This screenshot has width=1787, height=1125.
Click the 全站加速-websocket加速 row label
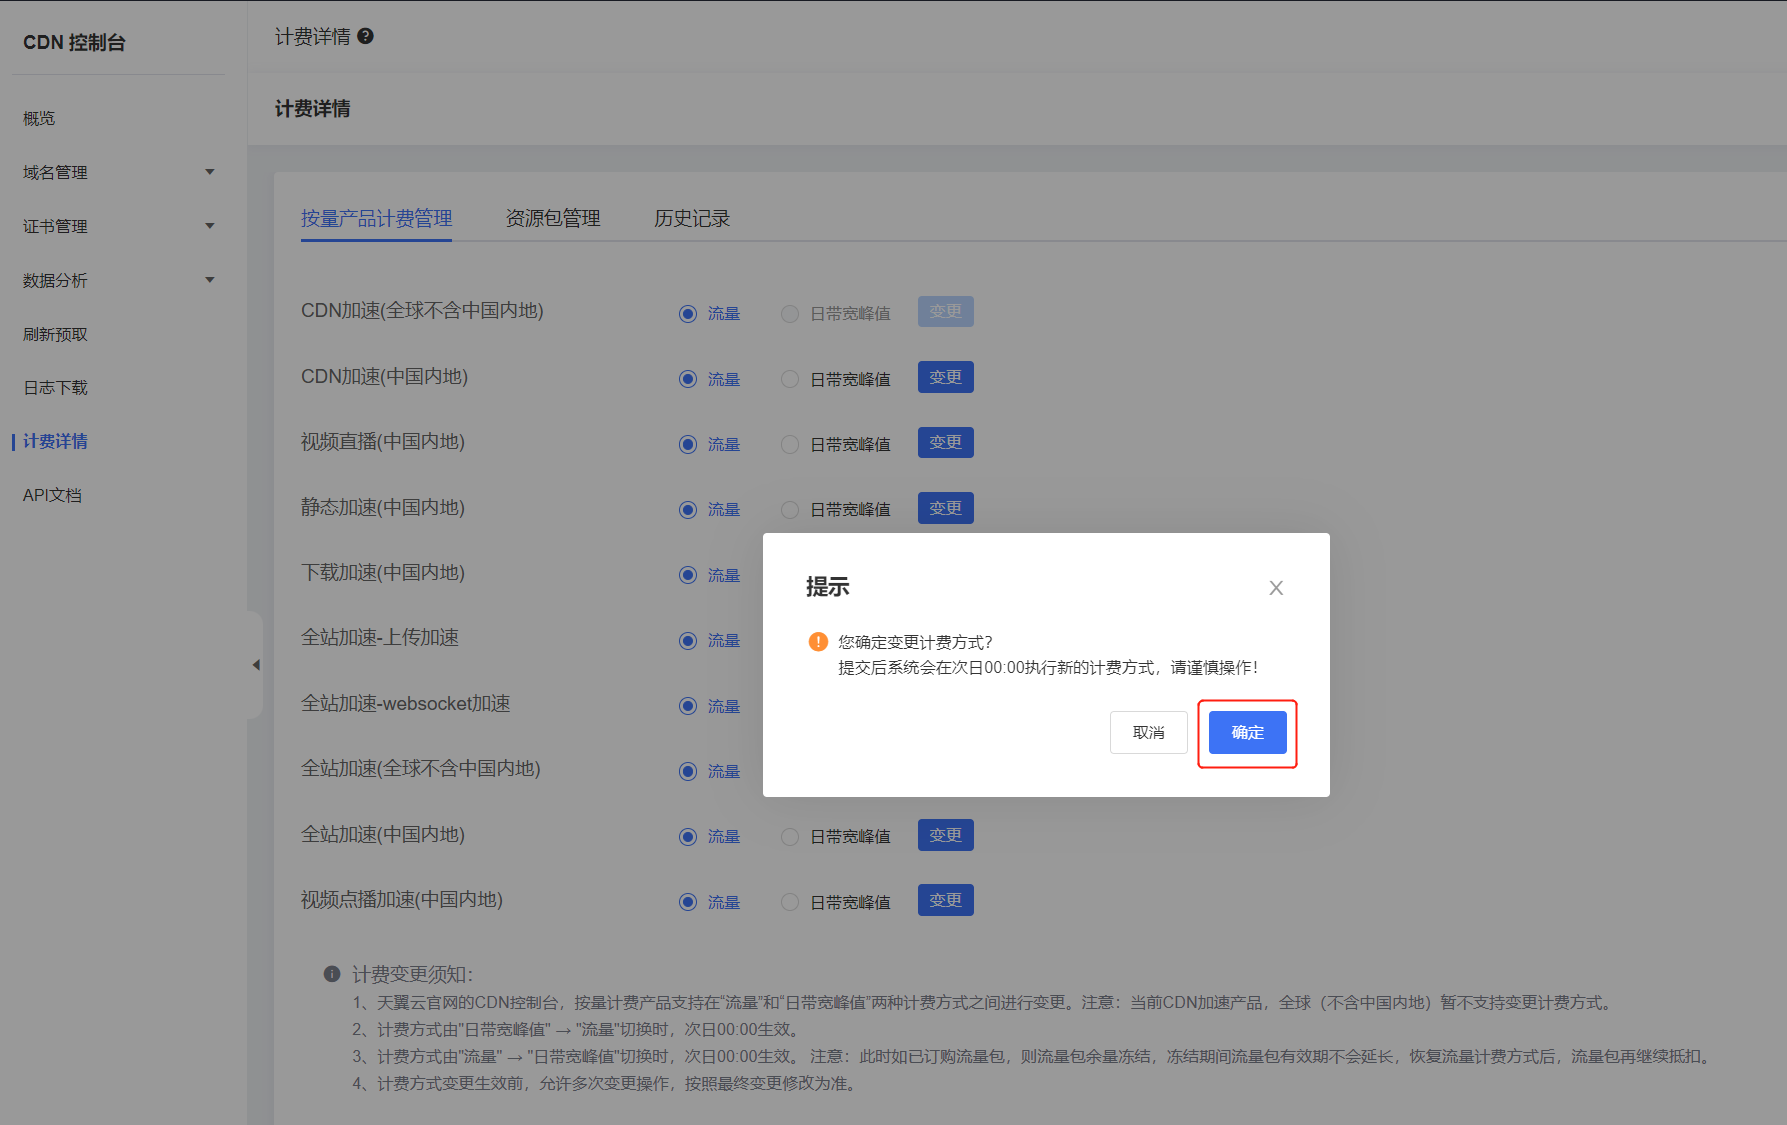point(406,703)
